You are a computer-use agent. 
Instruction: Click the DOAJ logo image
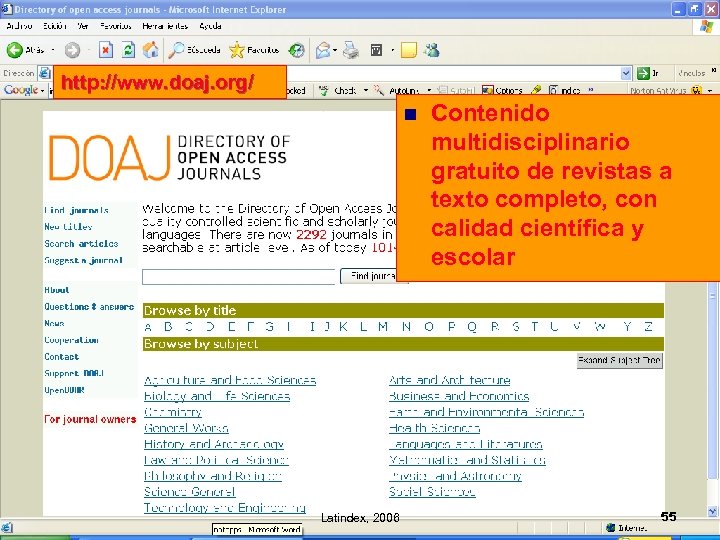pyautogui.click(x=169, y=158)
